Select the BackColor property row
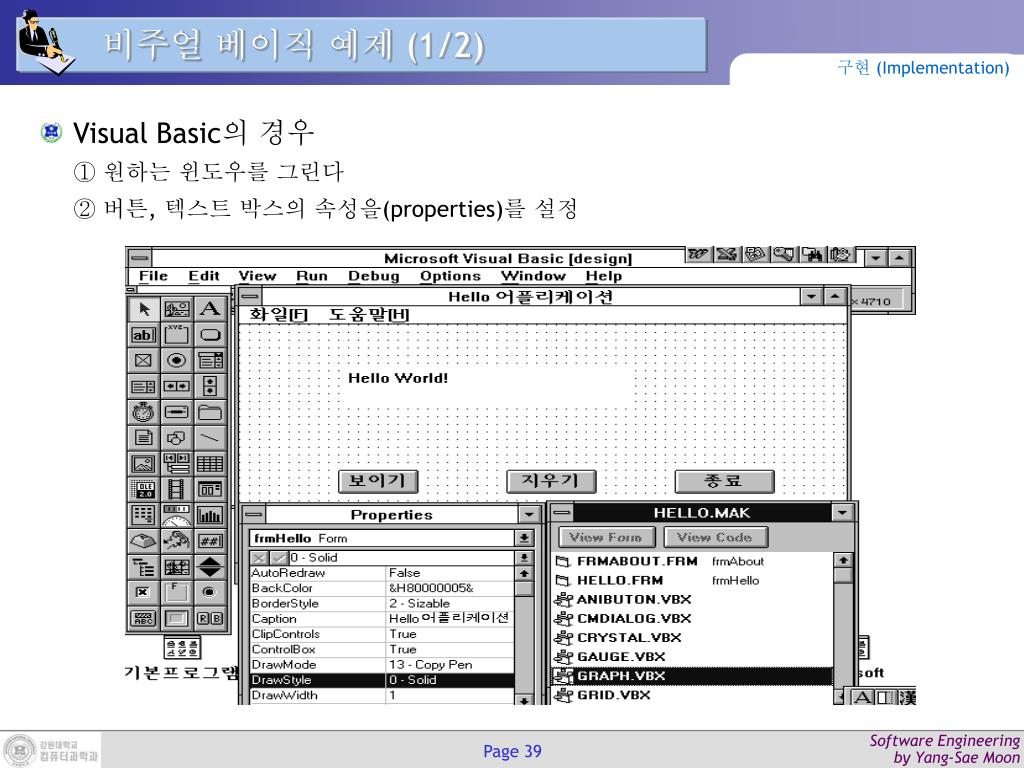Screen dimensions: 1024x768 tap(383, 588)
